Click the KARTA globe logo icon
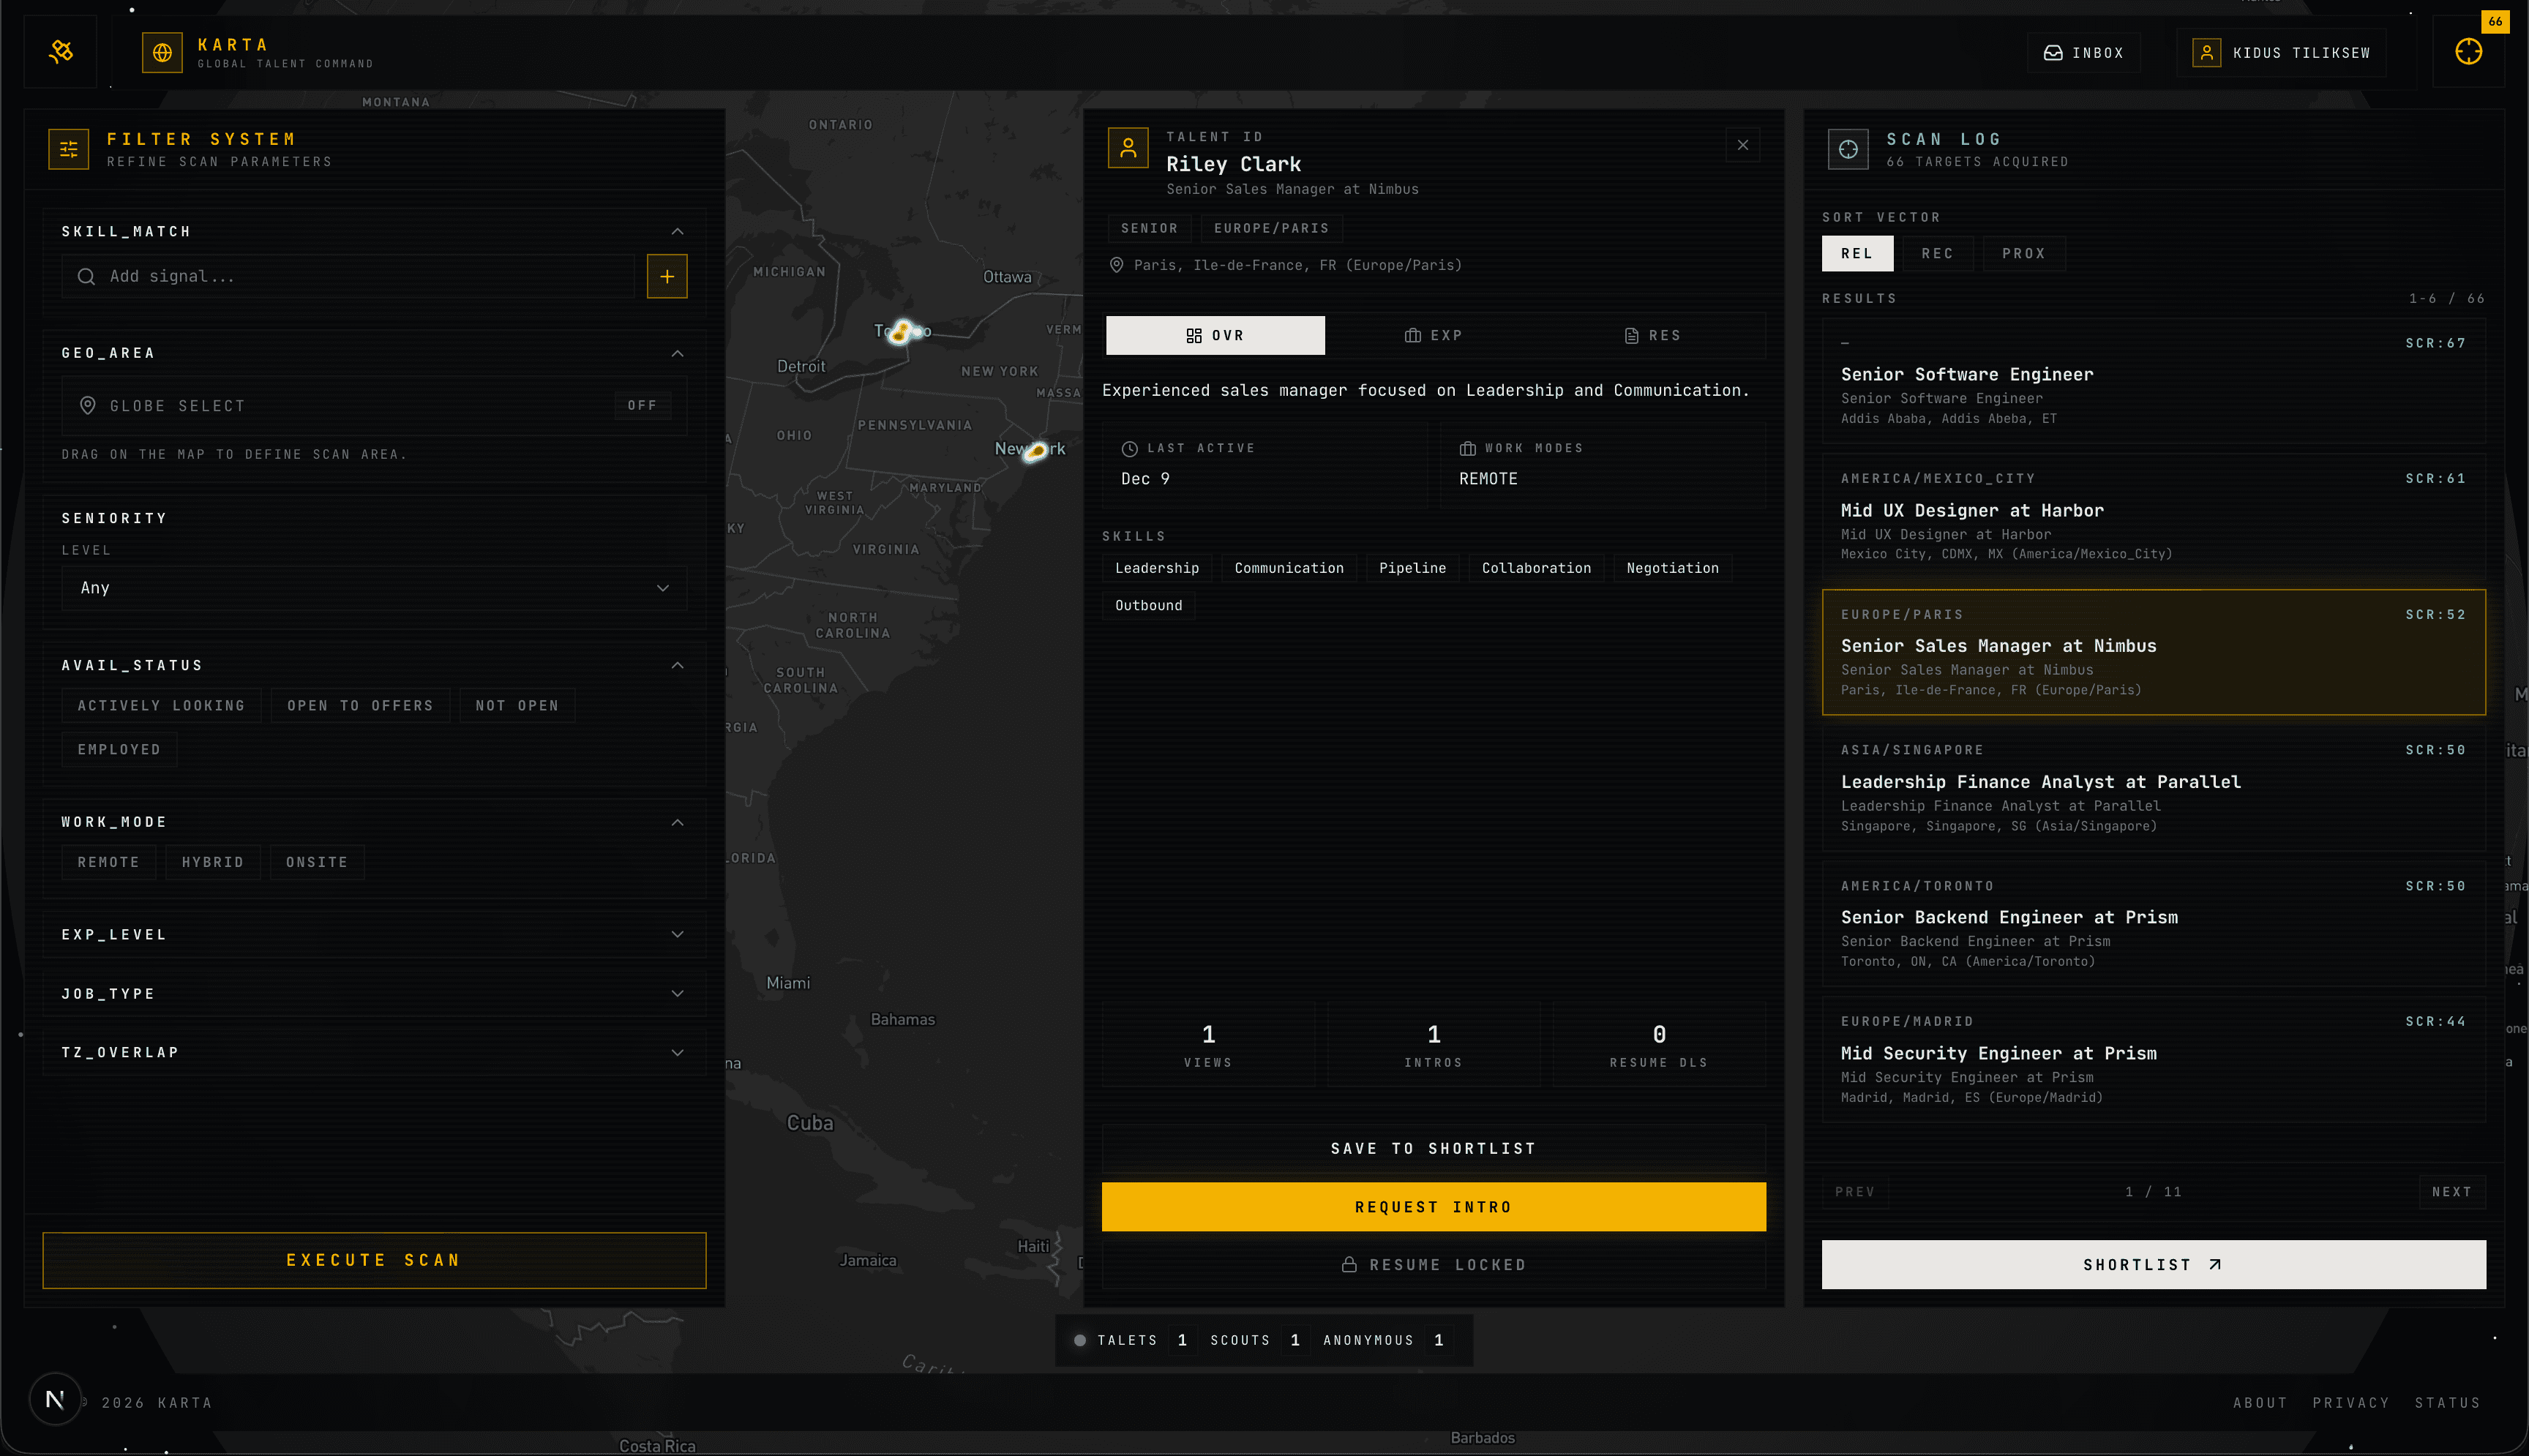This screenshot has width=2529, height=1456. (x=162, y=52)
